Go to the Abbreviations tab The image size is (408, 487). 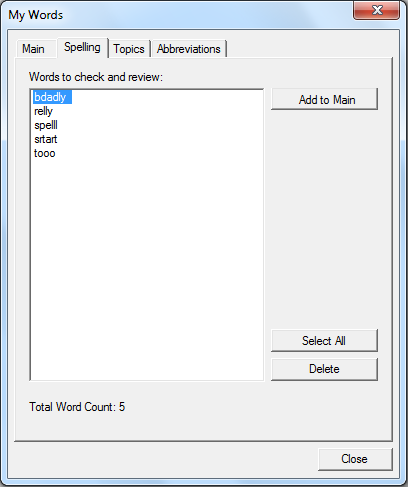pyautogui.click(x=189, y=49)
